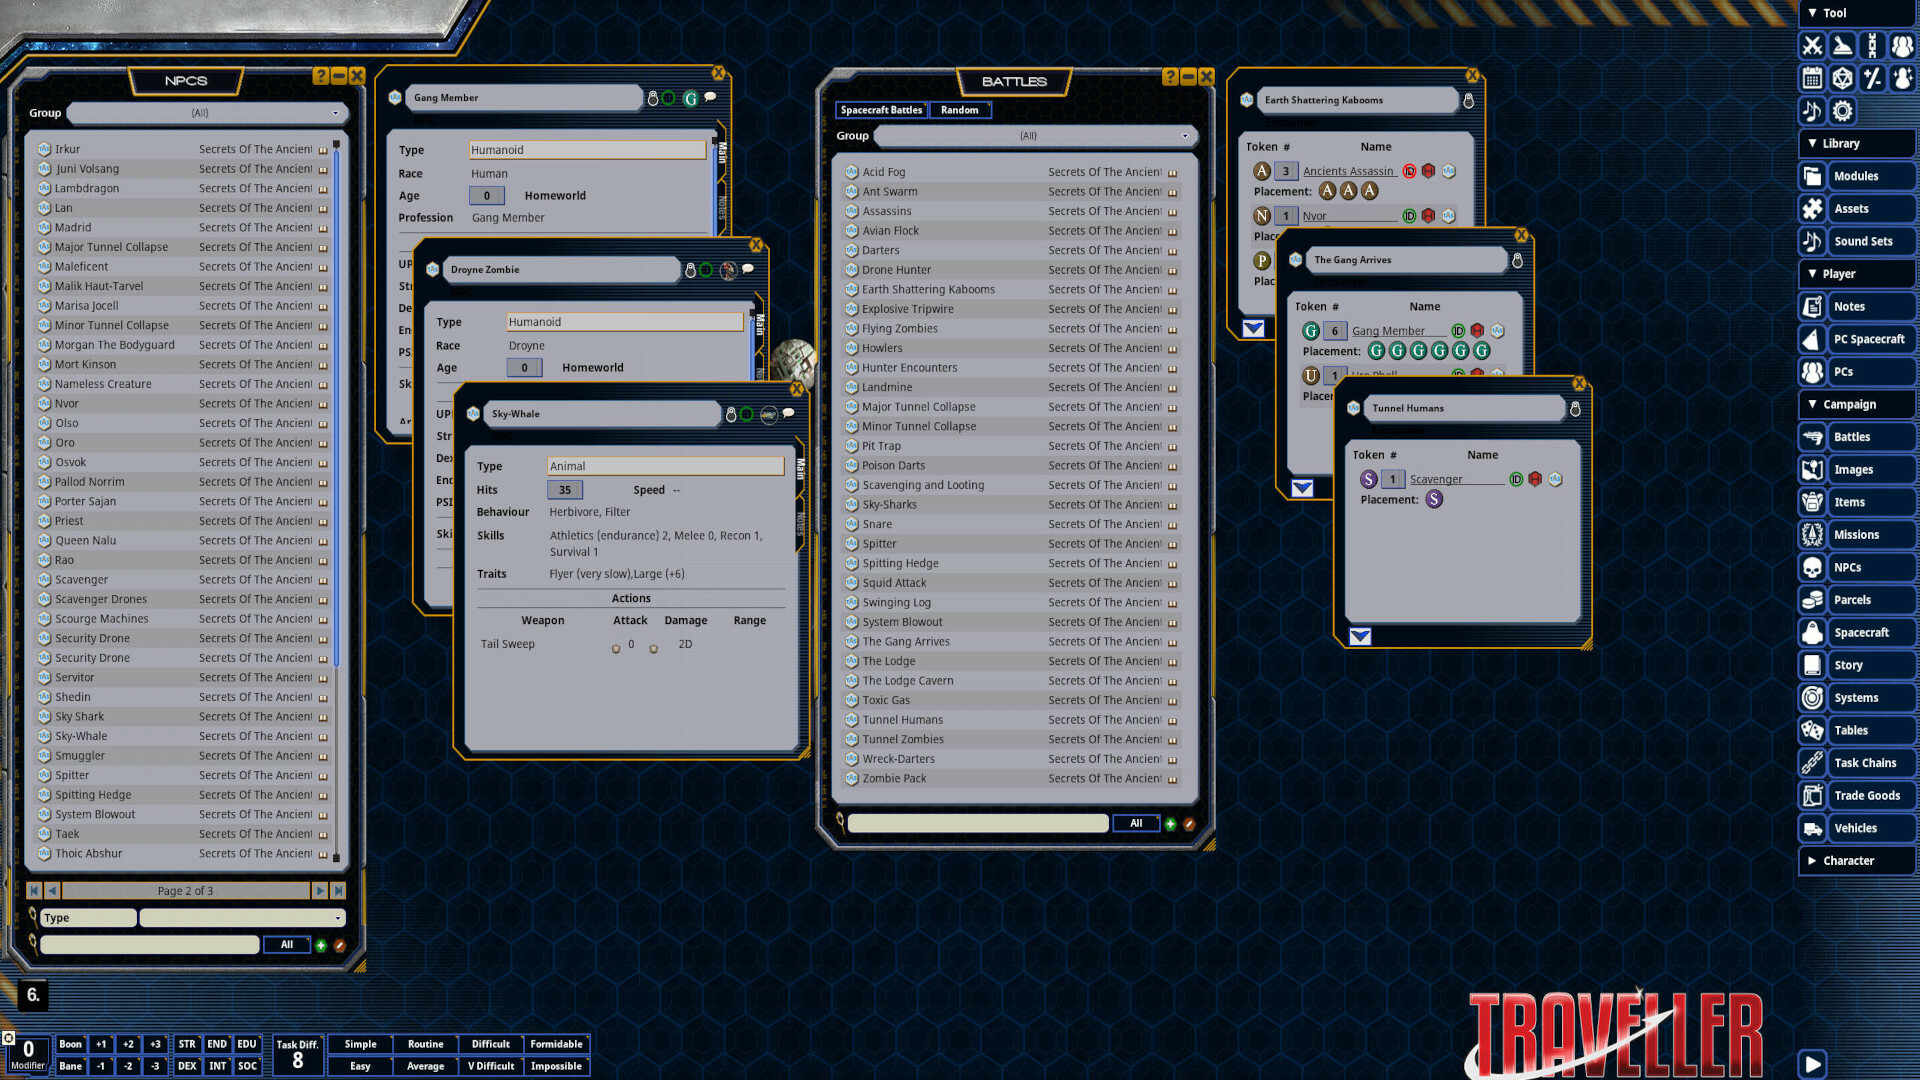The width and height of the screenshot is (1920, 1080).
Task: Open Sound Sets from the Library sidebar
Action: coord(1864,241)
